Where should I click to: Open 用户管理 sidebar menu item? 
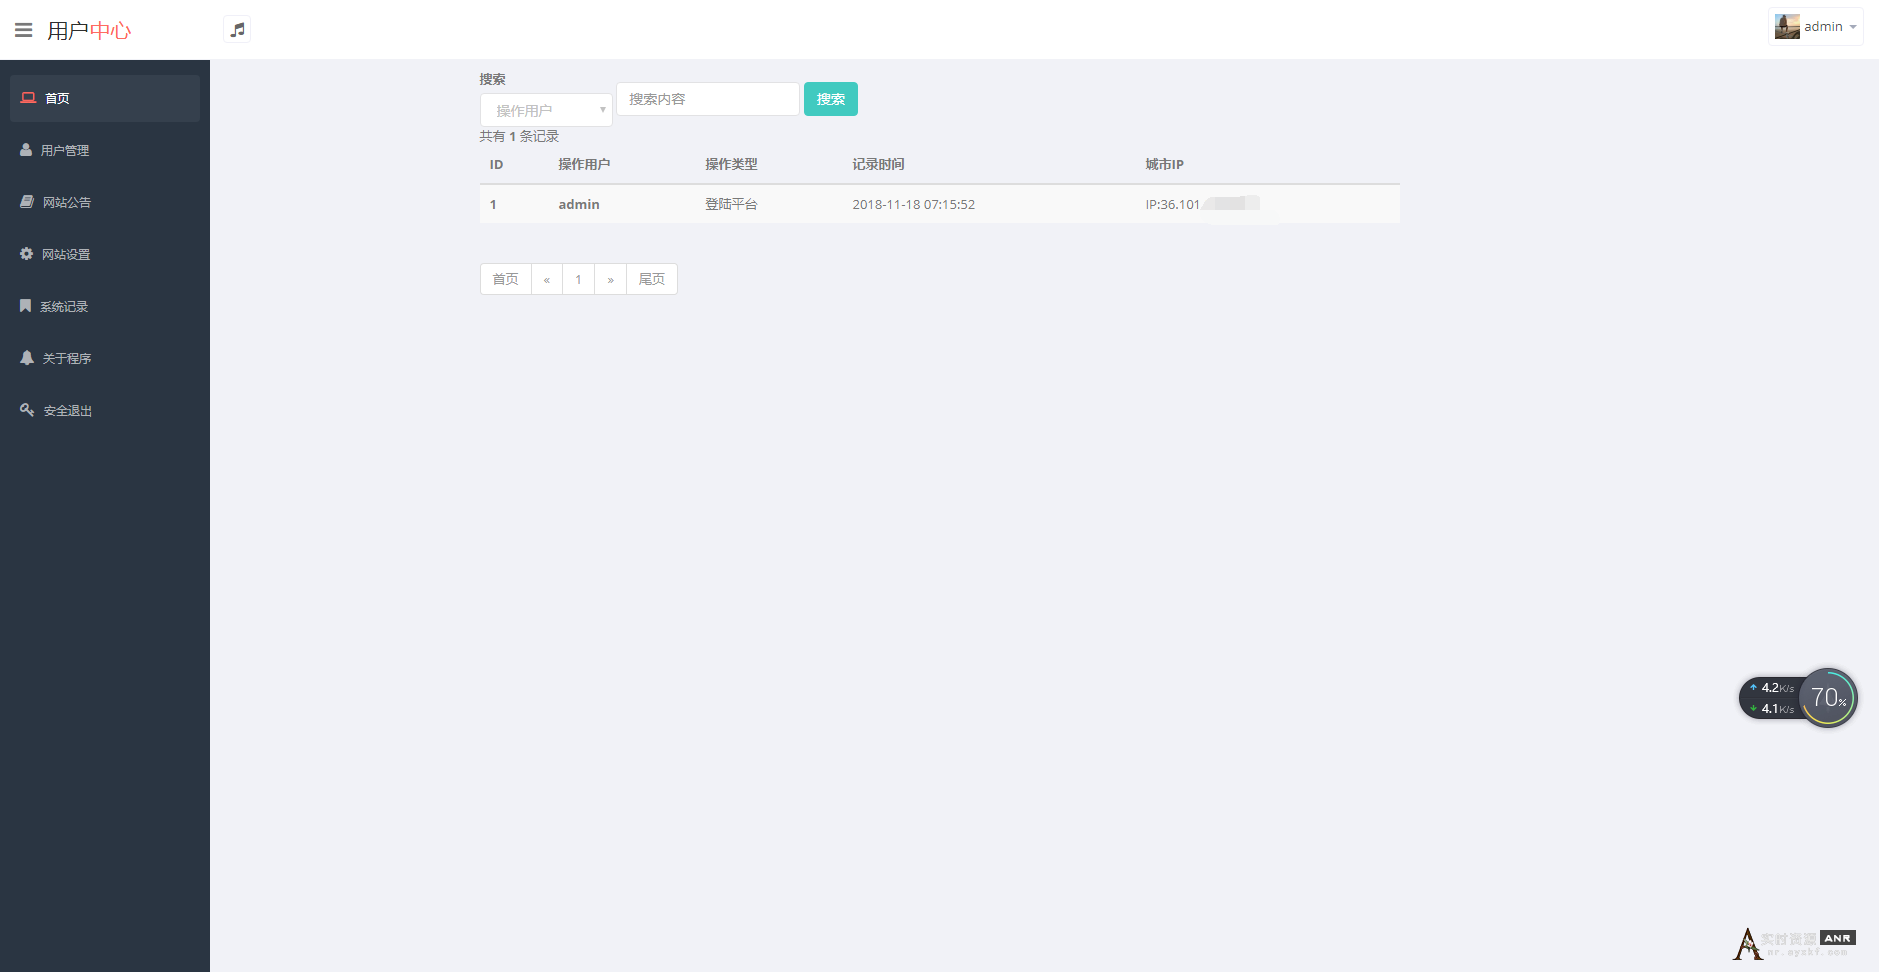(105, 150)
